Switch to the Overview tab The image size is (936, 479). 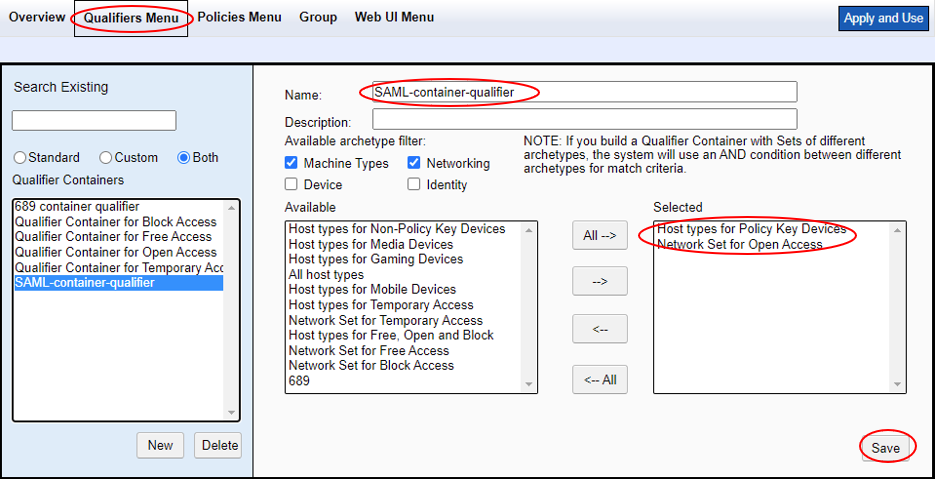coord(37,17)
